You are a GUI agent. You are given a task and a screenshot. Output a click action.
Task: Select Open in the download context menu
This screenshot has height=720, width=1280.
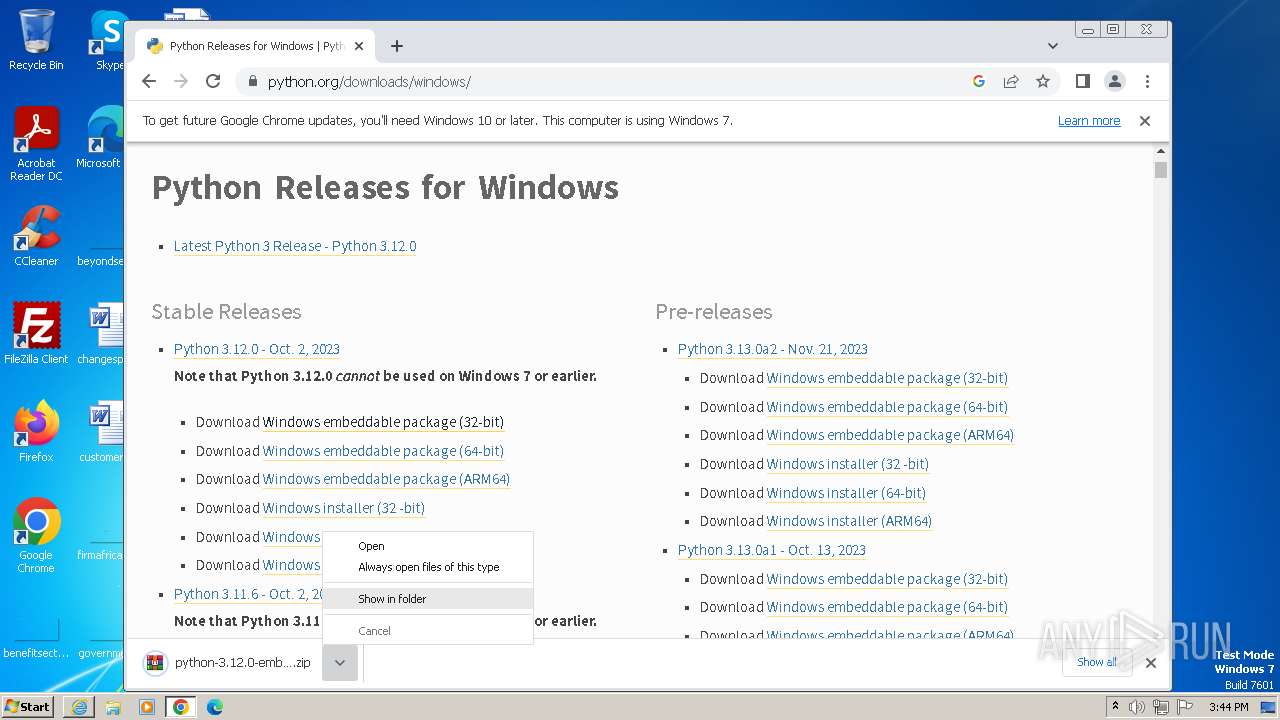point(428,546)
